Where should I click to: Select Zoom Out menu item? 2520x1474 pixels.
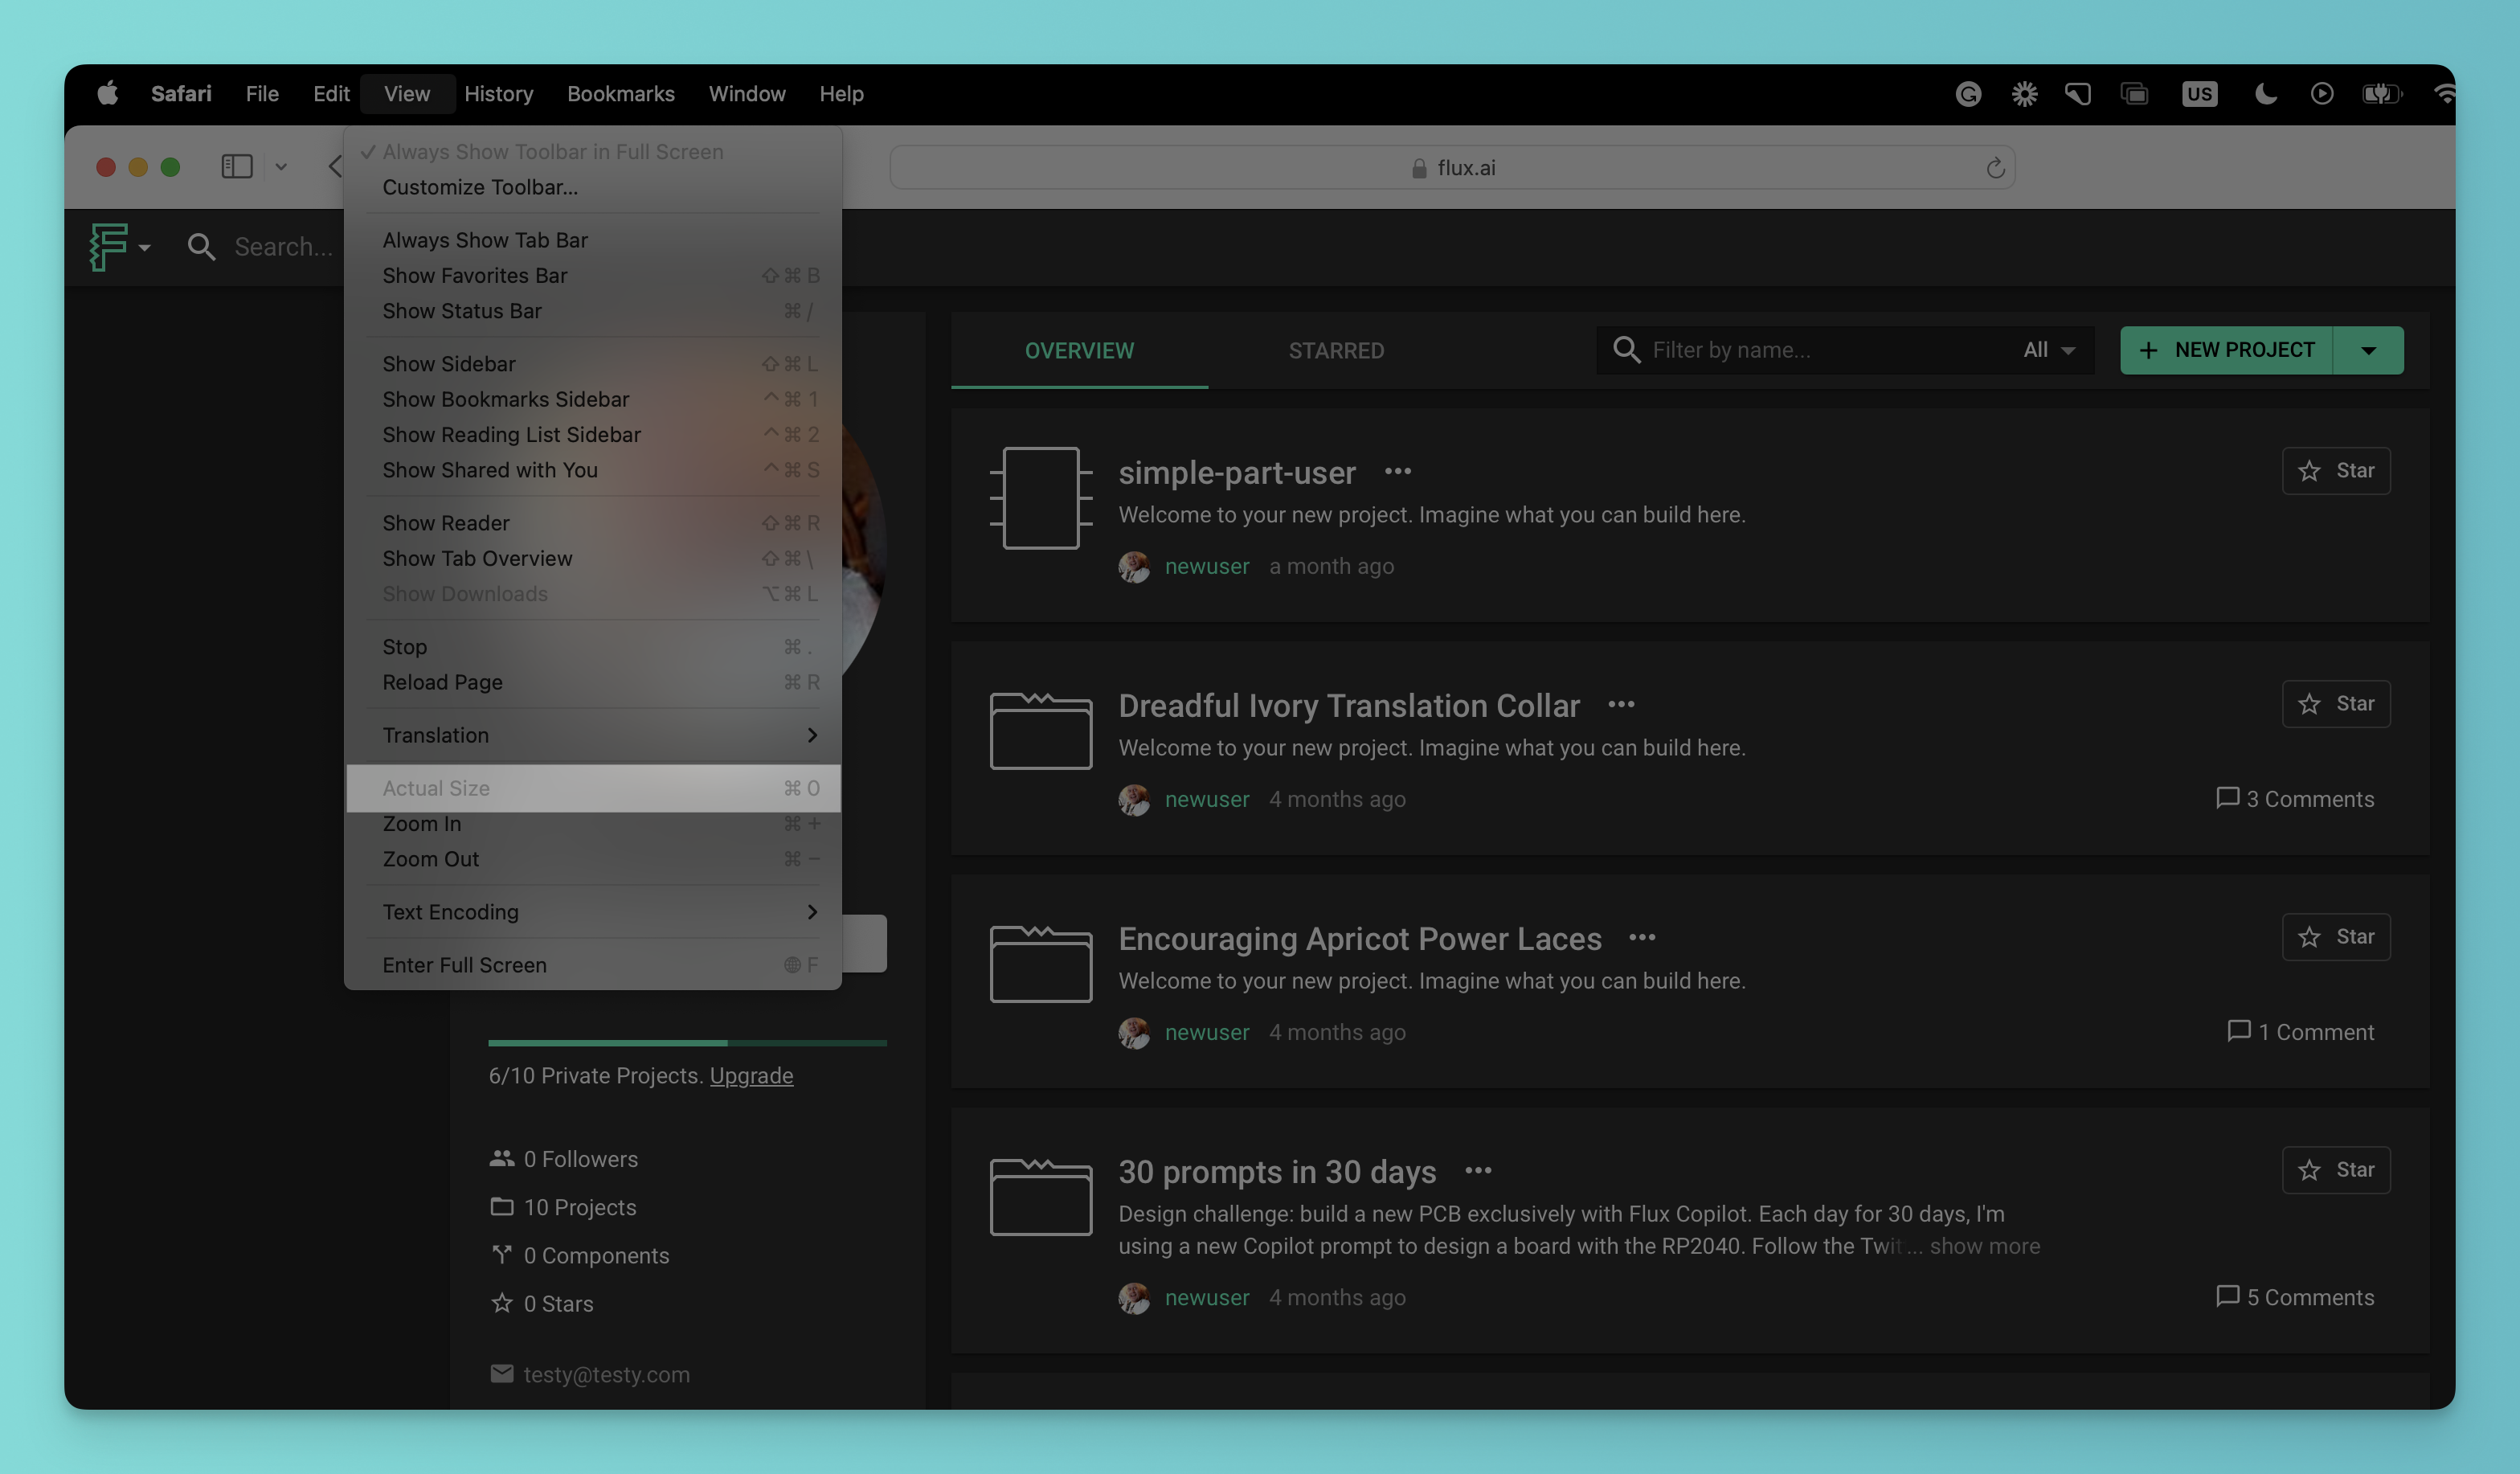pos(592,859)
